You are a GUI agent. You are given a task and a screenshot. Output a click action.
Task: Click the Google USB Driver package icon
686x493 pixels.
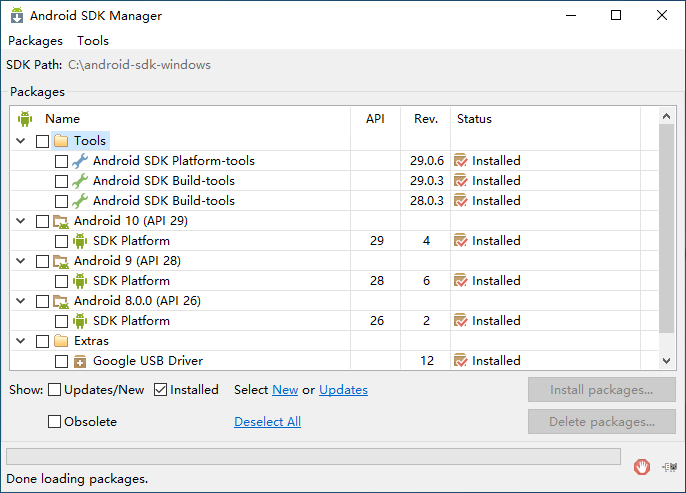(x=80, y=362)
